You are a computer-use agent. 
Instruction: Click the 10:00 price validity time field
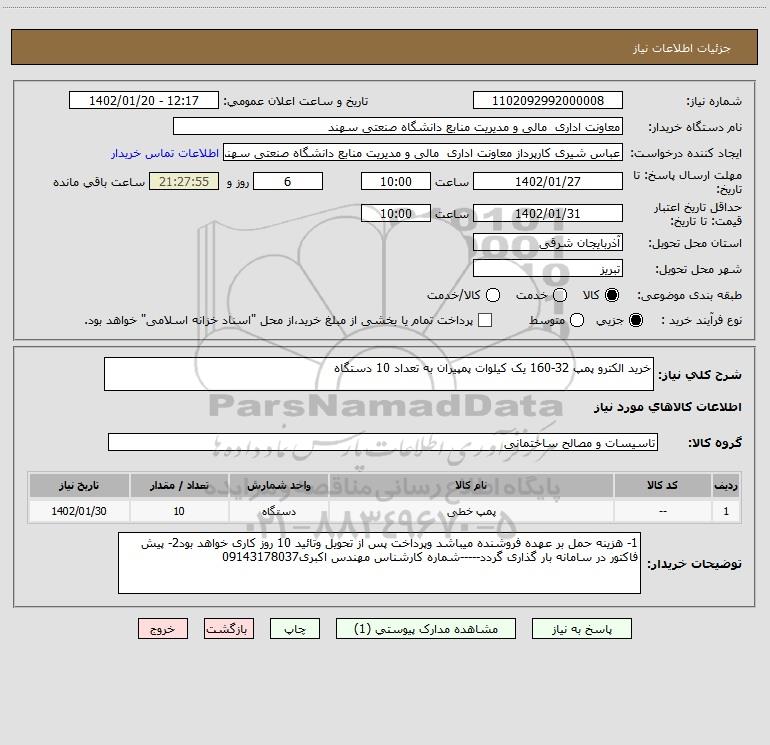pos(396,214)
